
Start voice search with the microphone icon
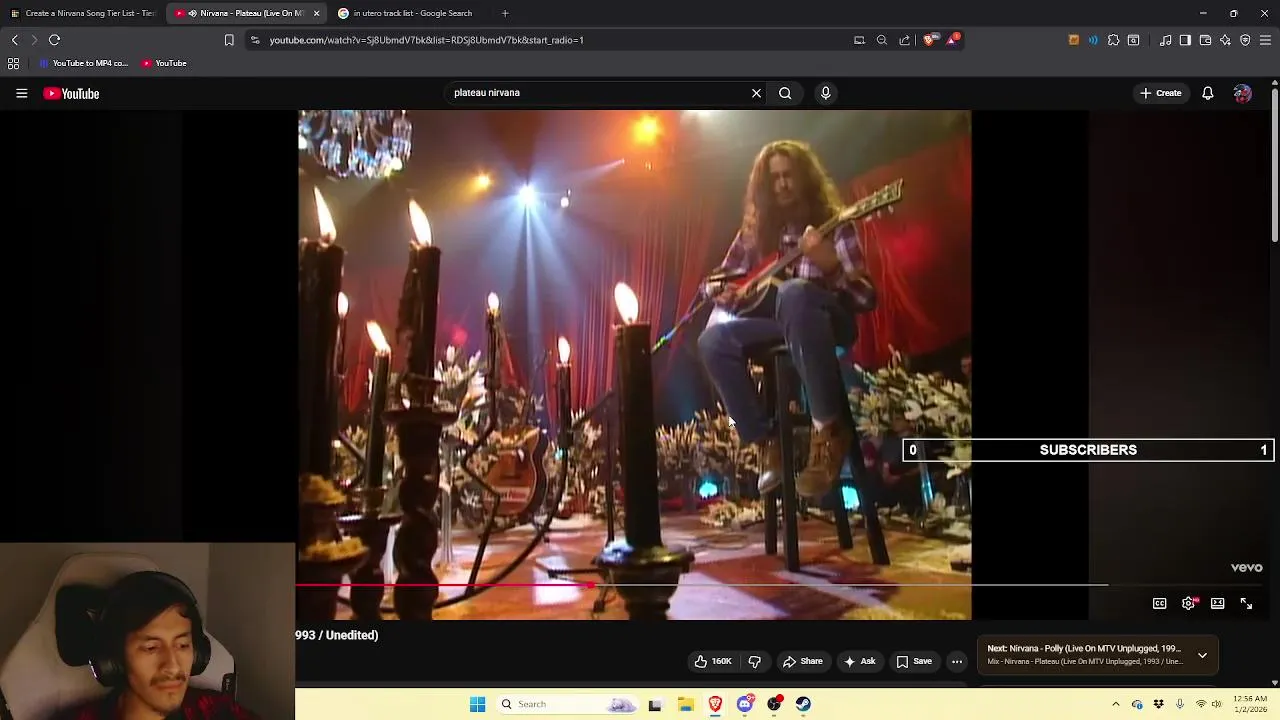pos(825,93)
